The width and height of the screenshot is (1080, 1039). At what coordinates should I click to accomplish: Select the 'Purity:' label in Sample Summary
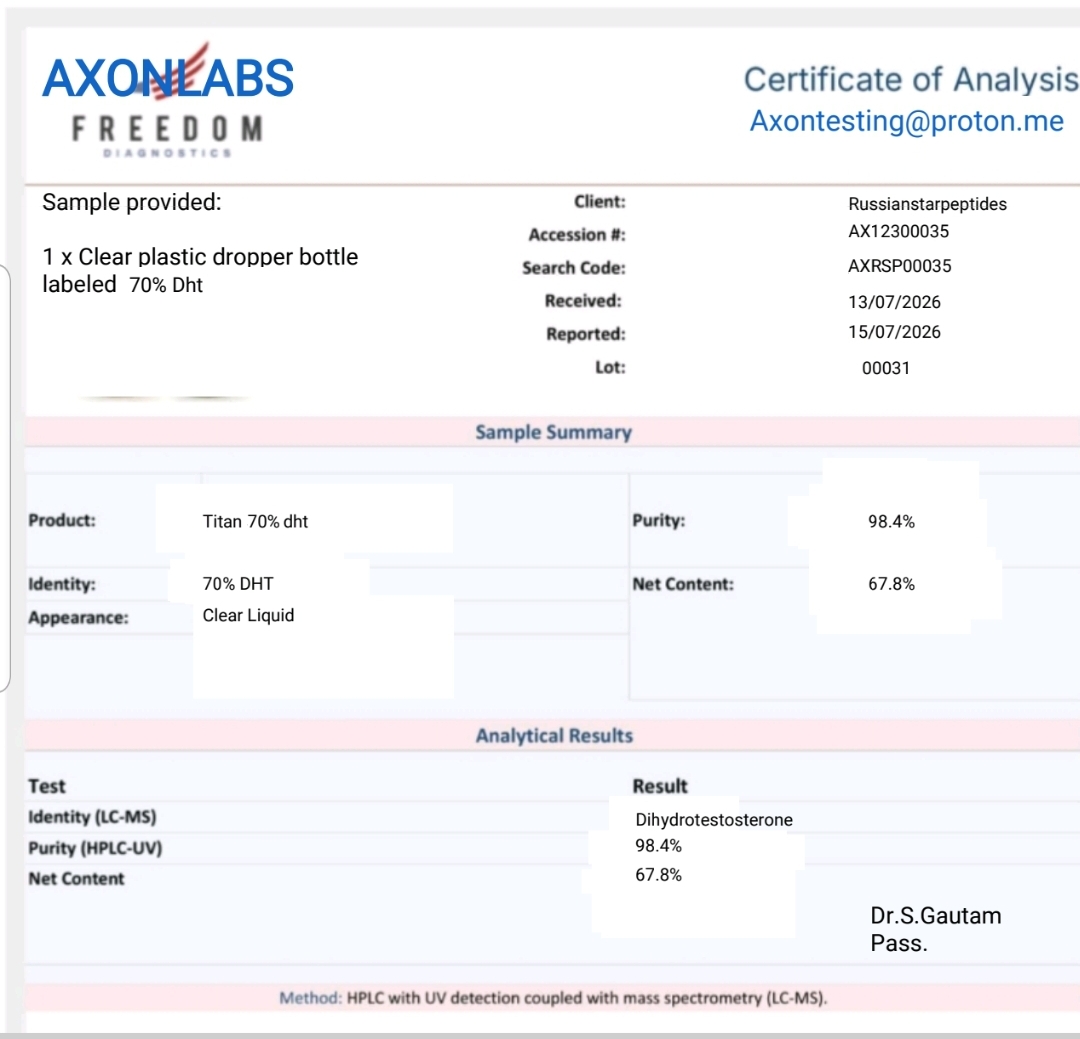pos(658,520)
